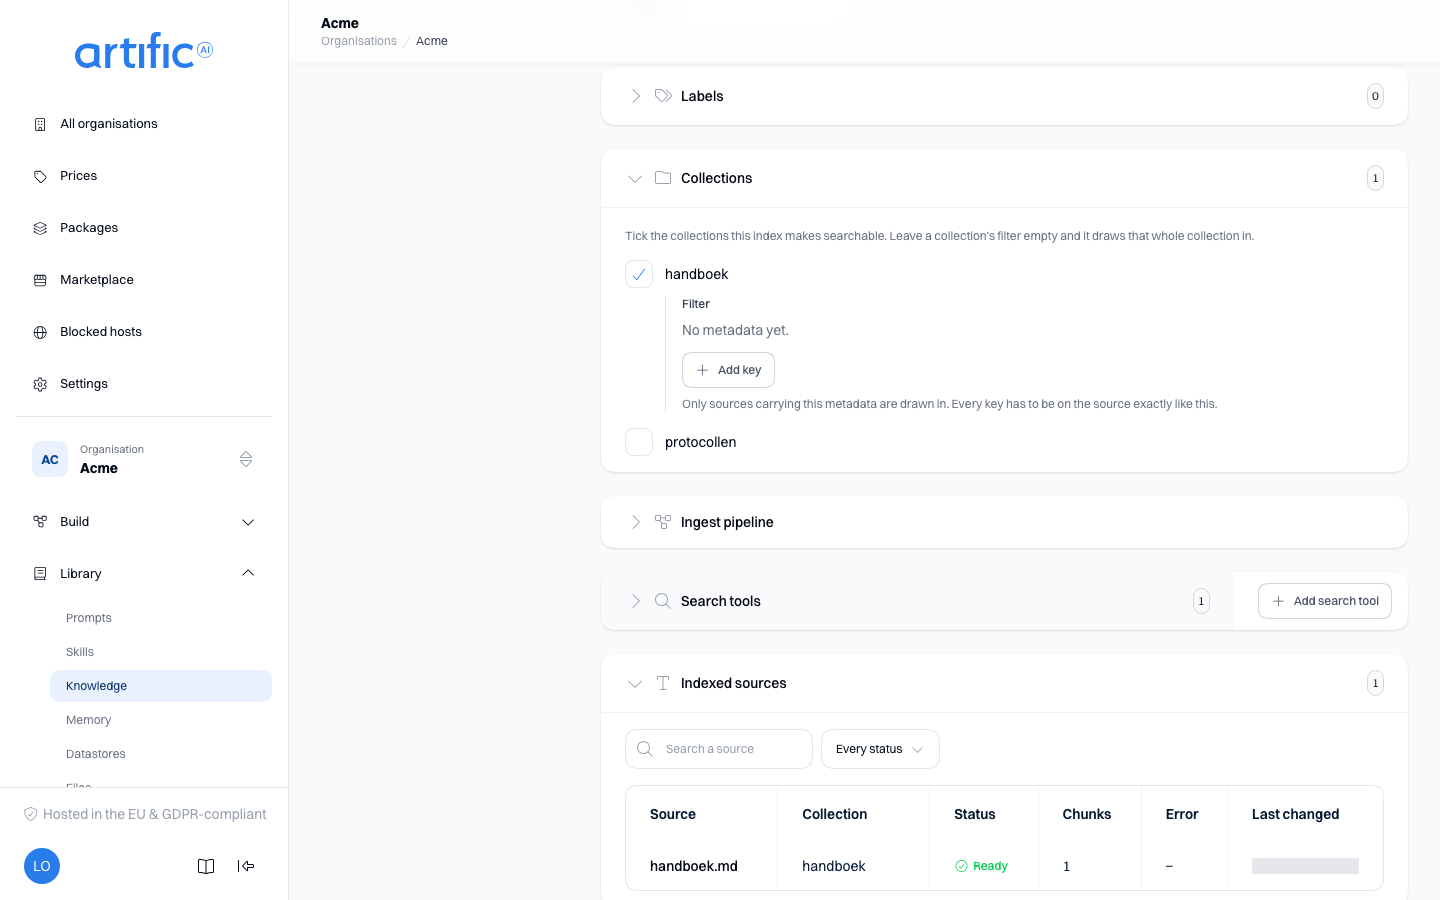Click the Add key button
The width and height of the screenshot is (1440, 900).
[728, 370]
